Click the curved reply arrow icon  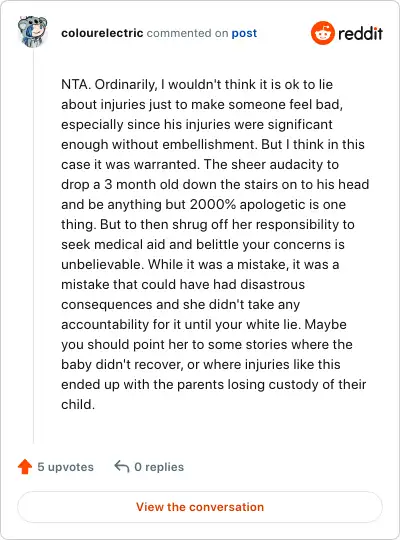click(x=122, y=466)
